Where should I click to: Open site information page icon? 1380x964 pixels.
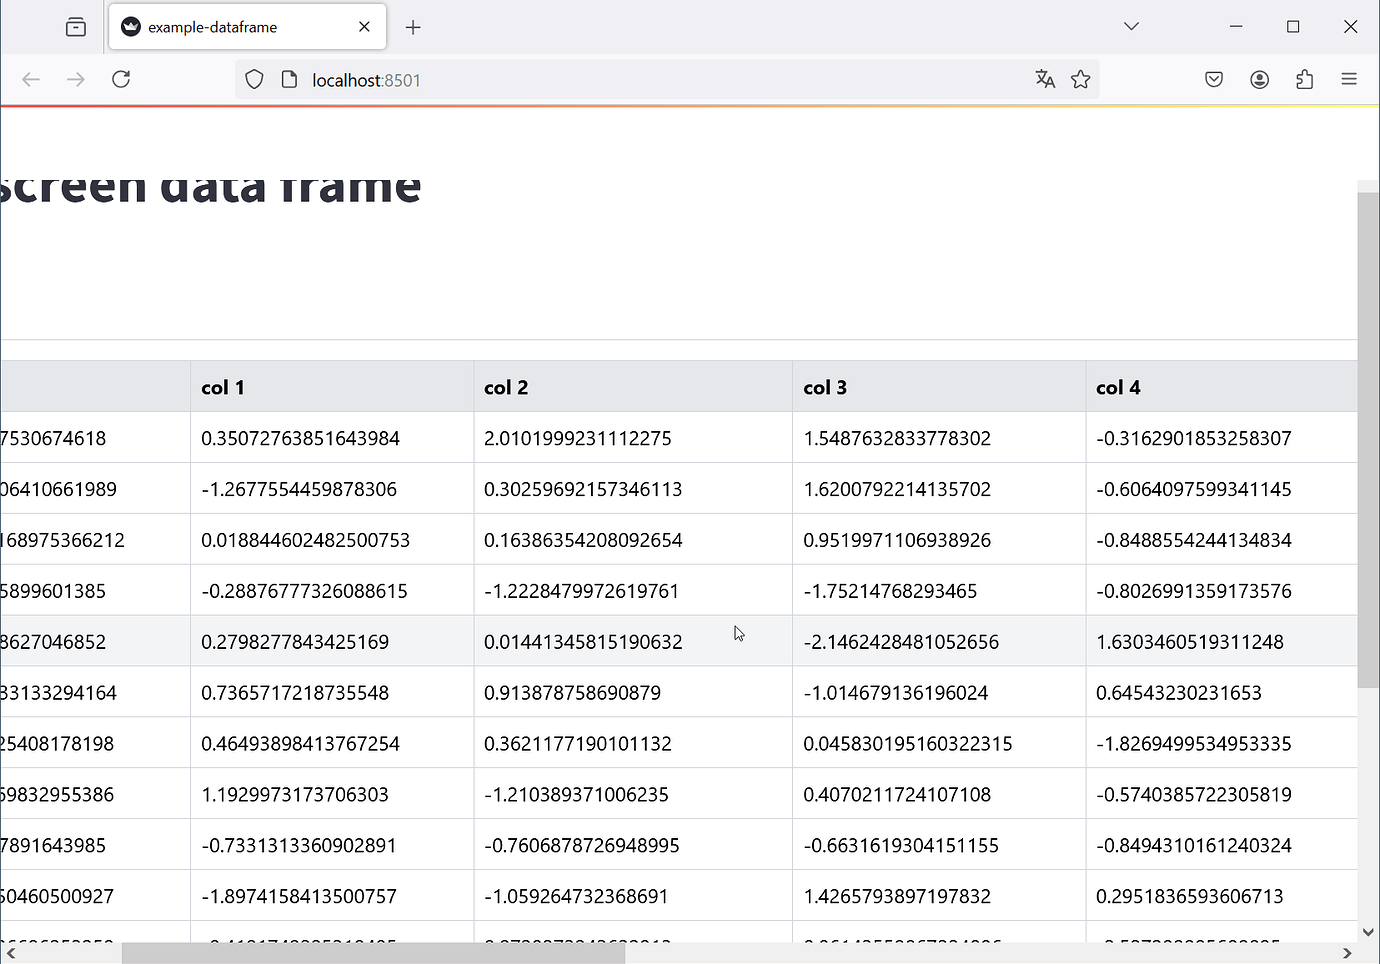[x=290, y=79]
